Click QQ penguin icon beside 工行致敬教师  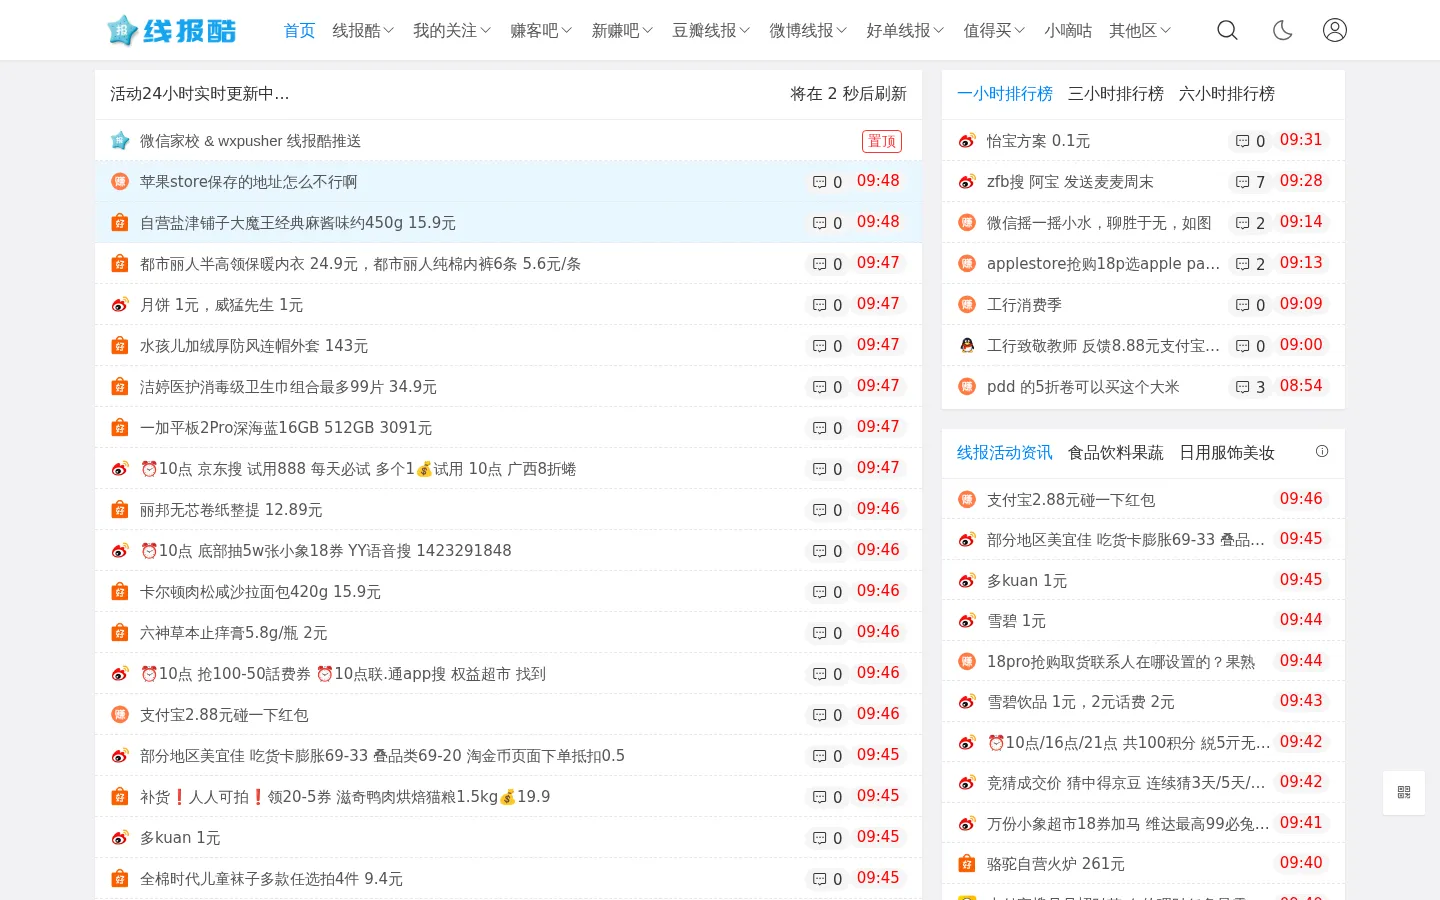(967, 346)
